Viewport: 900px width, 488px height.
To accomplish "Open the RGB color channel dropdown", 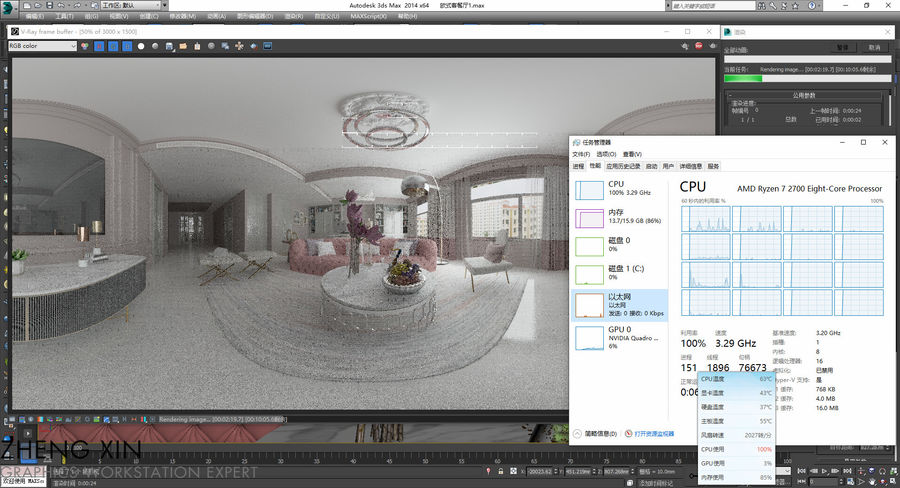I will [42, 46].
